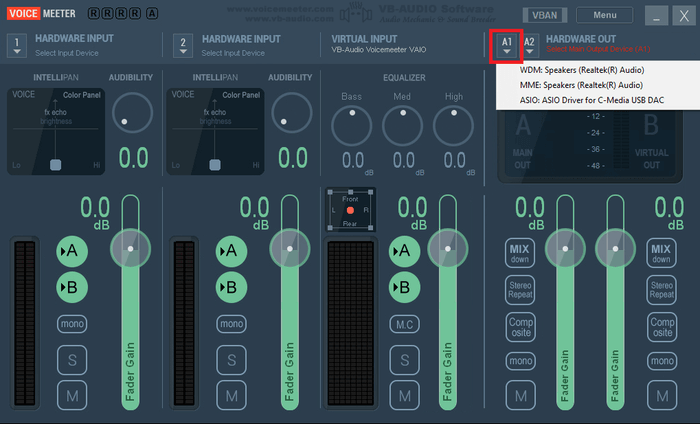This screenshot has width=700, height=424.
Task: Click the Front/Rear surround panner box
Action: tap(350, 209)
